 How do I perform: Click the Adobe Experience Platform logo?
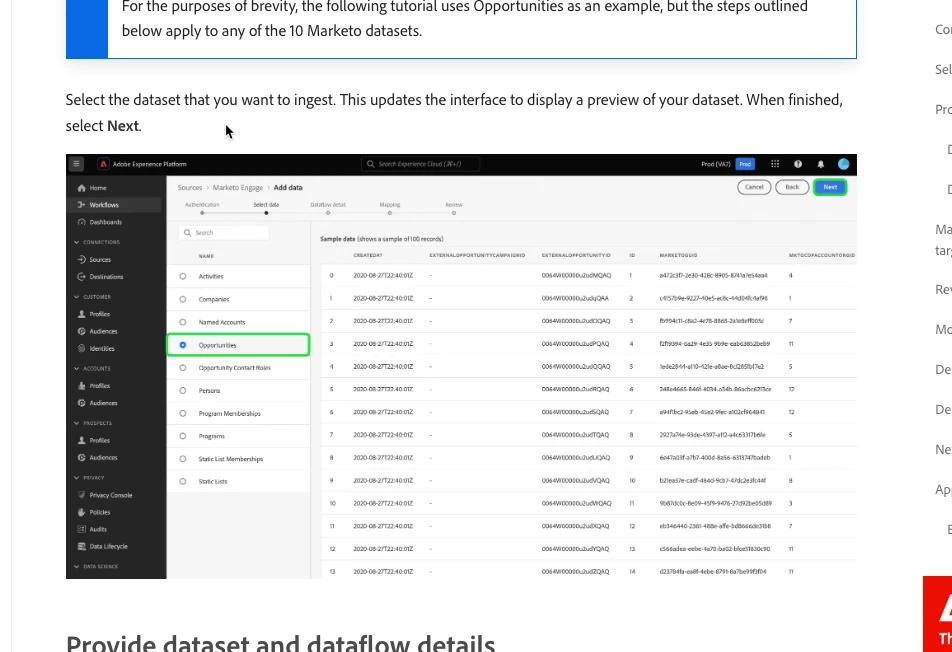tap(104, 164)
